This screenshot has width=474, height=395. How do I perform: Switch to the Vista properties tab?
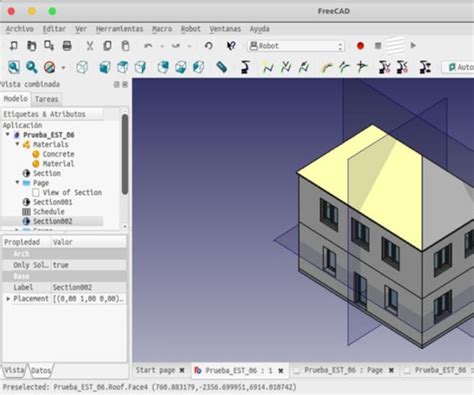pyautogui.click(x=14, y=370)
